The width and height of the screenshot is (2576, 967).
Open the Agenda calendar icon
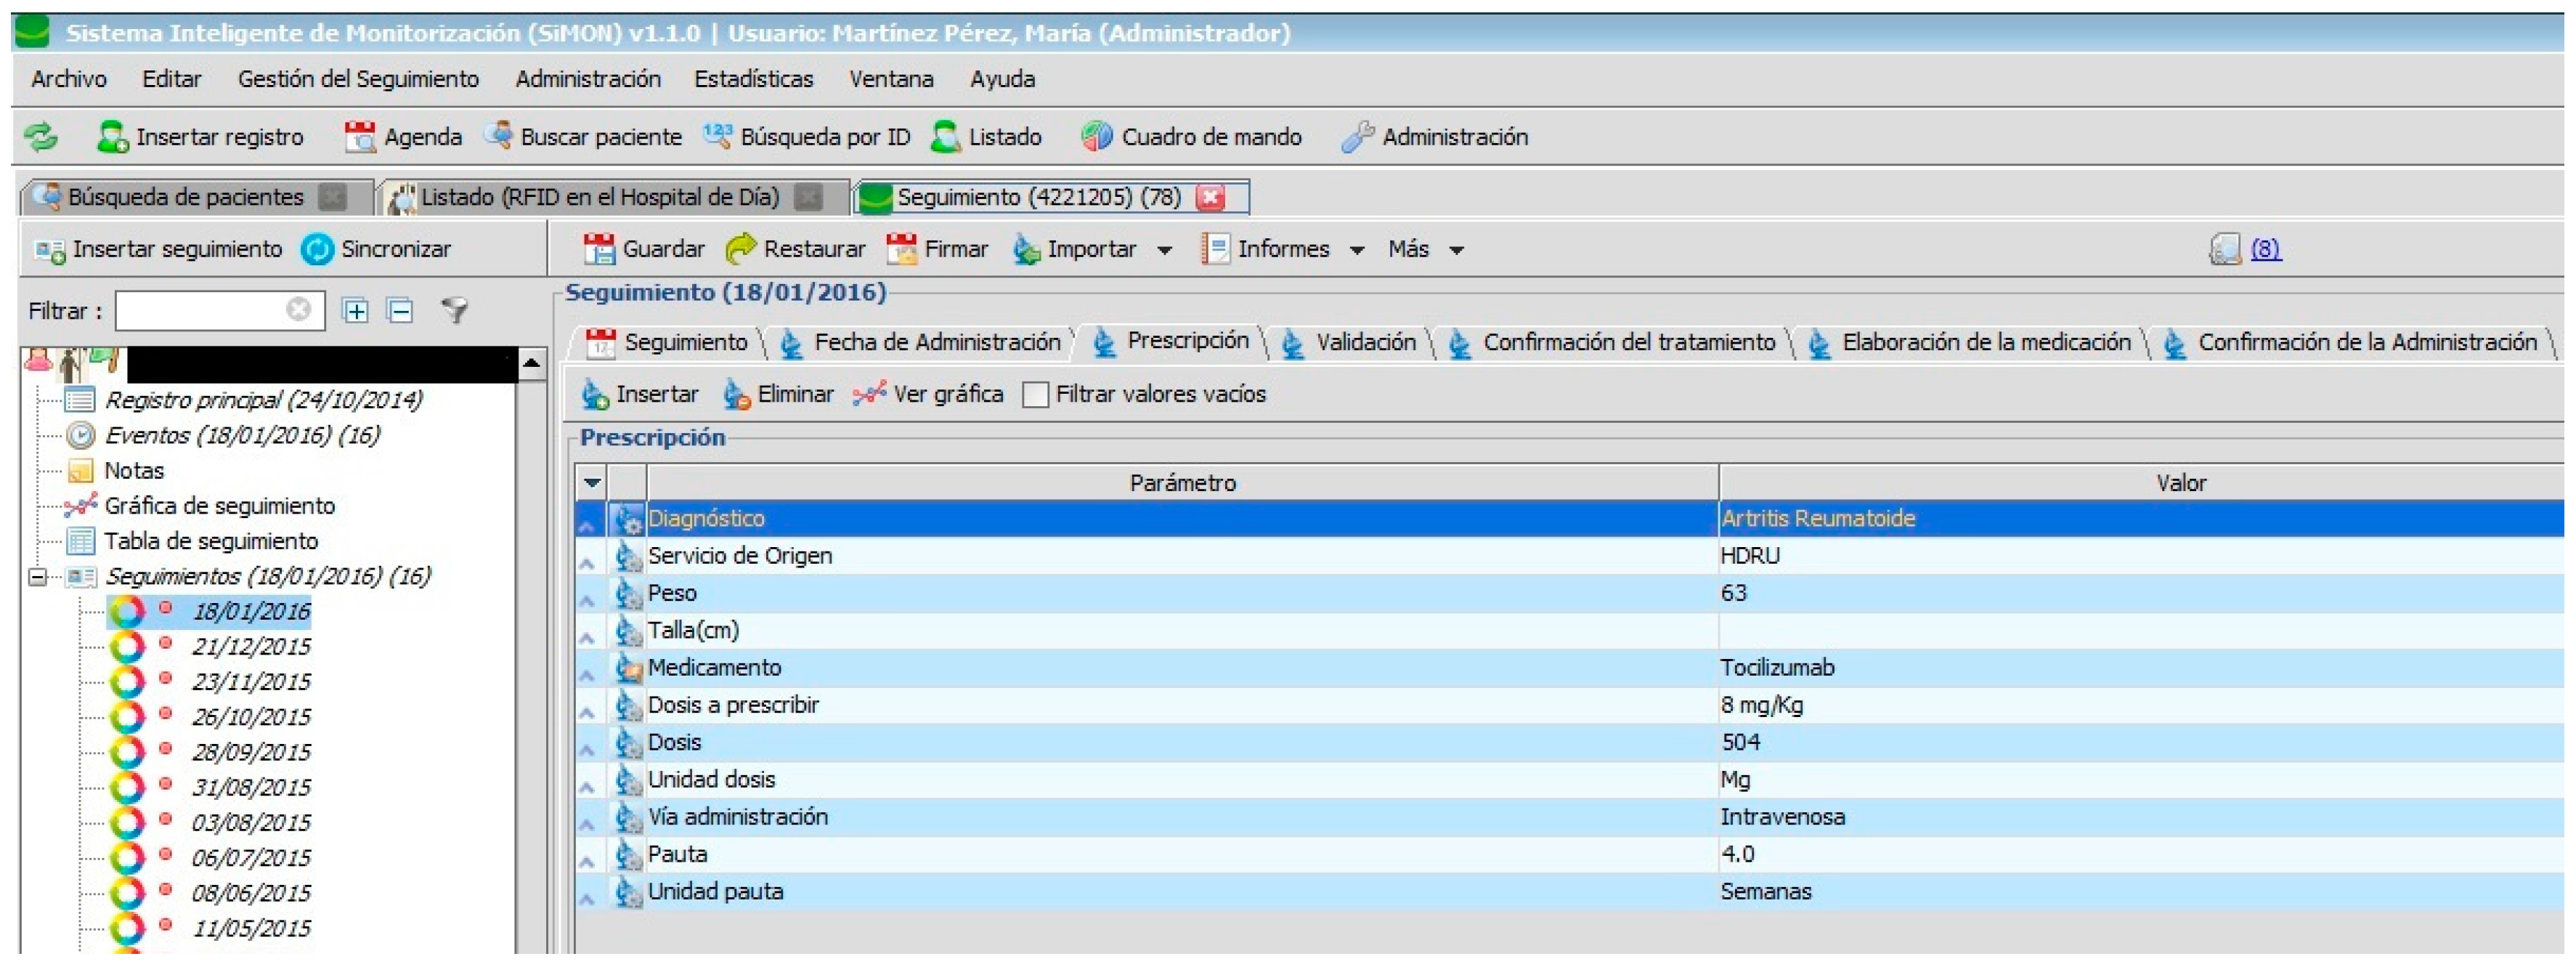click(359, 137)
